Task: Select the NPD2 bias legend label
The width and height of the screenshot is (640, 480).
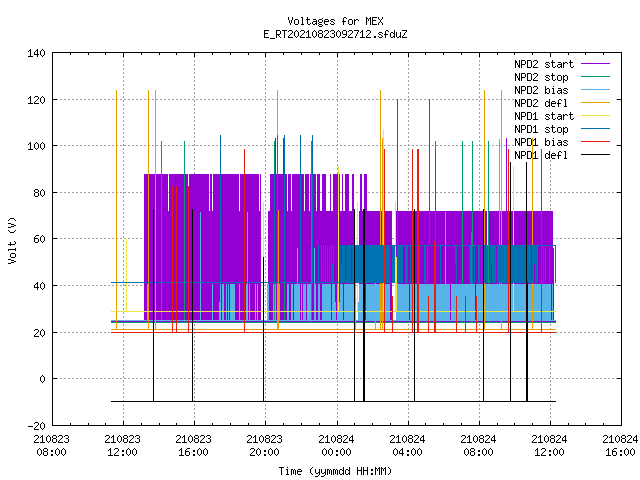Action: [541, 90]
